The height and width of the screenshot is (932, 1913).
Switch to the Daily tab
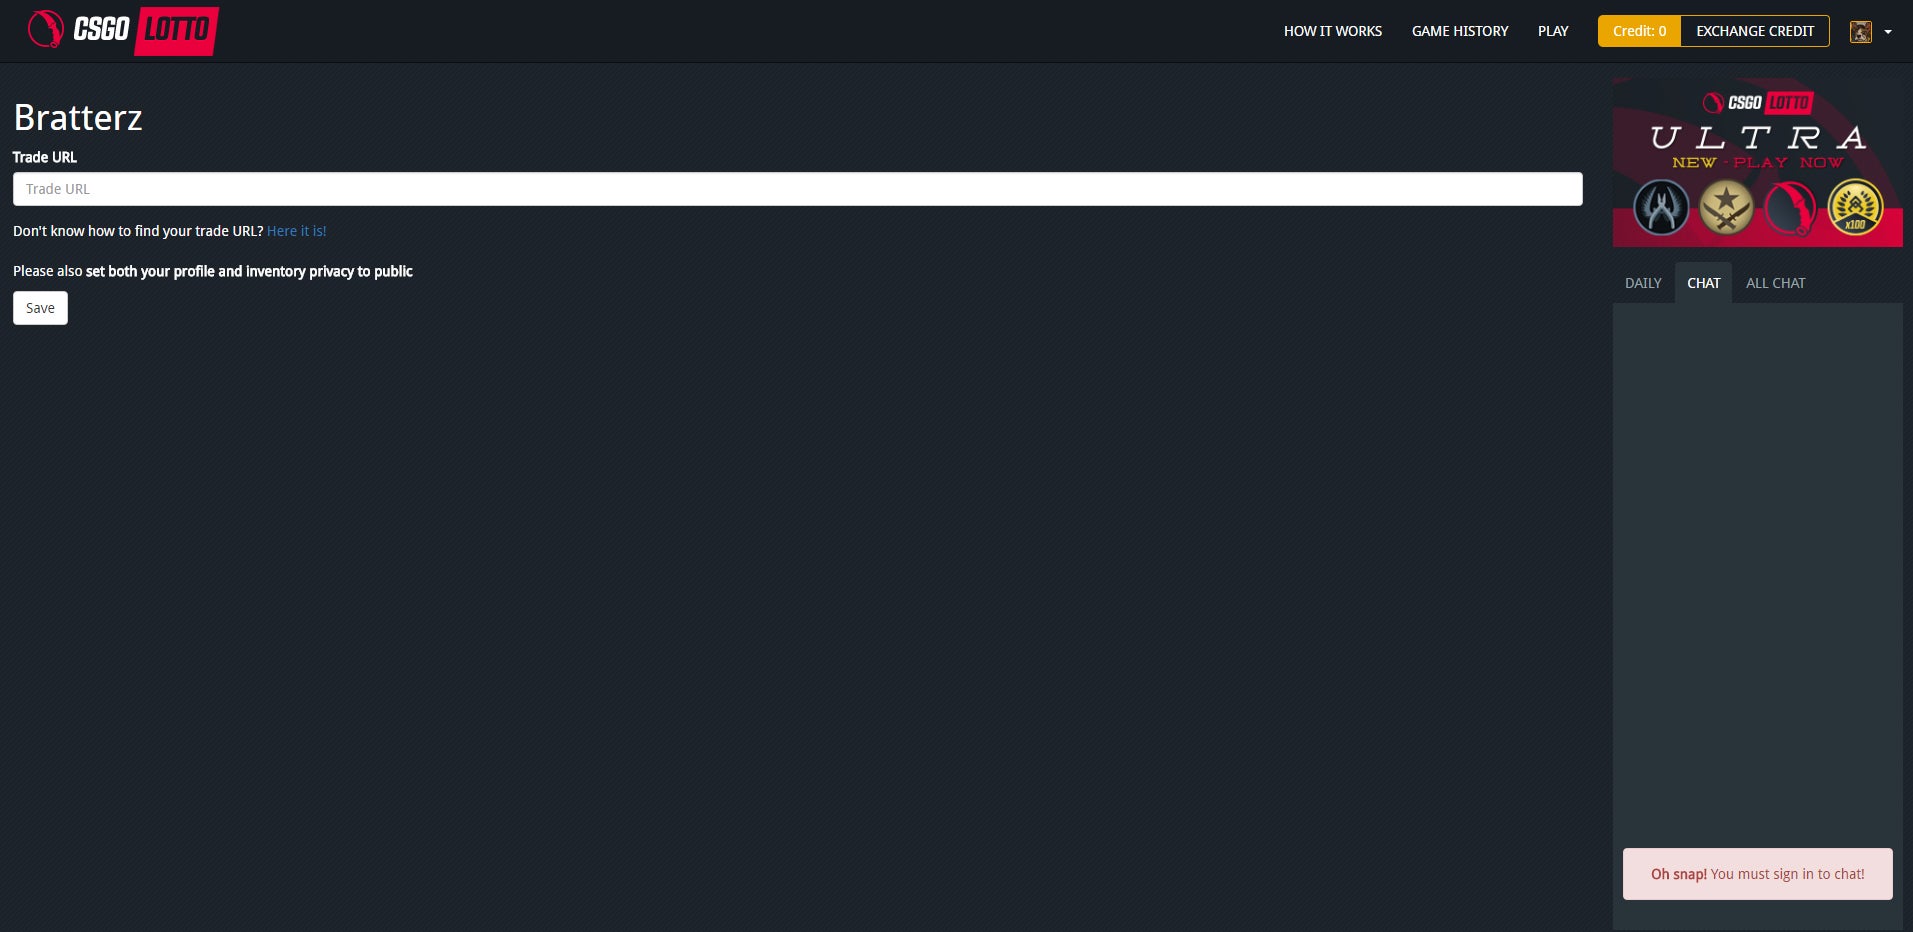[1642, 283]
